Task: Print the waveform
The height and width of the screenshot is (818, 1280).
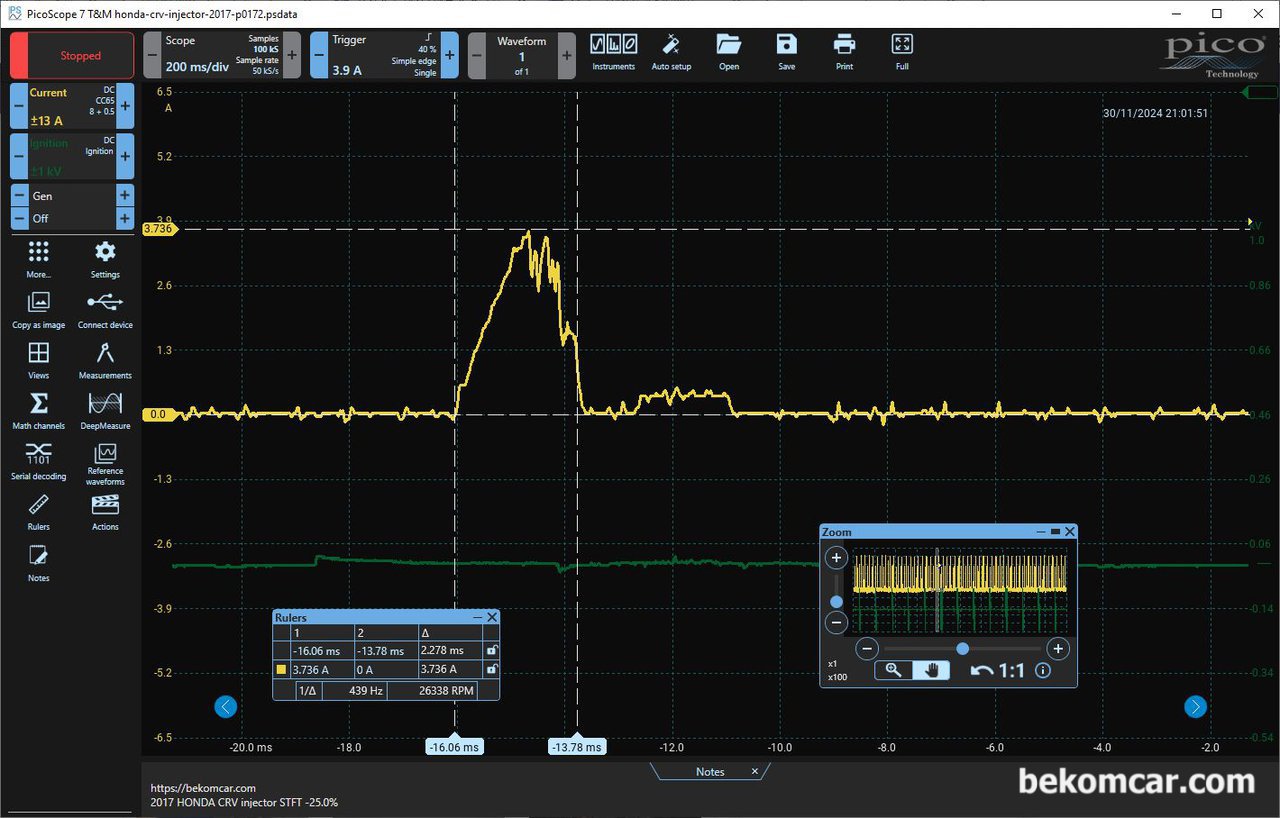Action: click(x=845, y=53)
